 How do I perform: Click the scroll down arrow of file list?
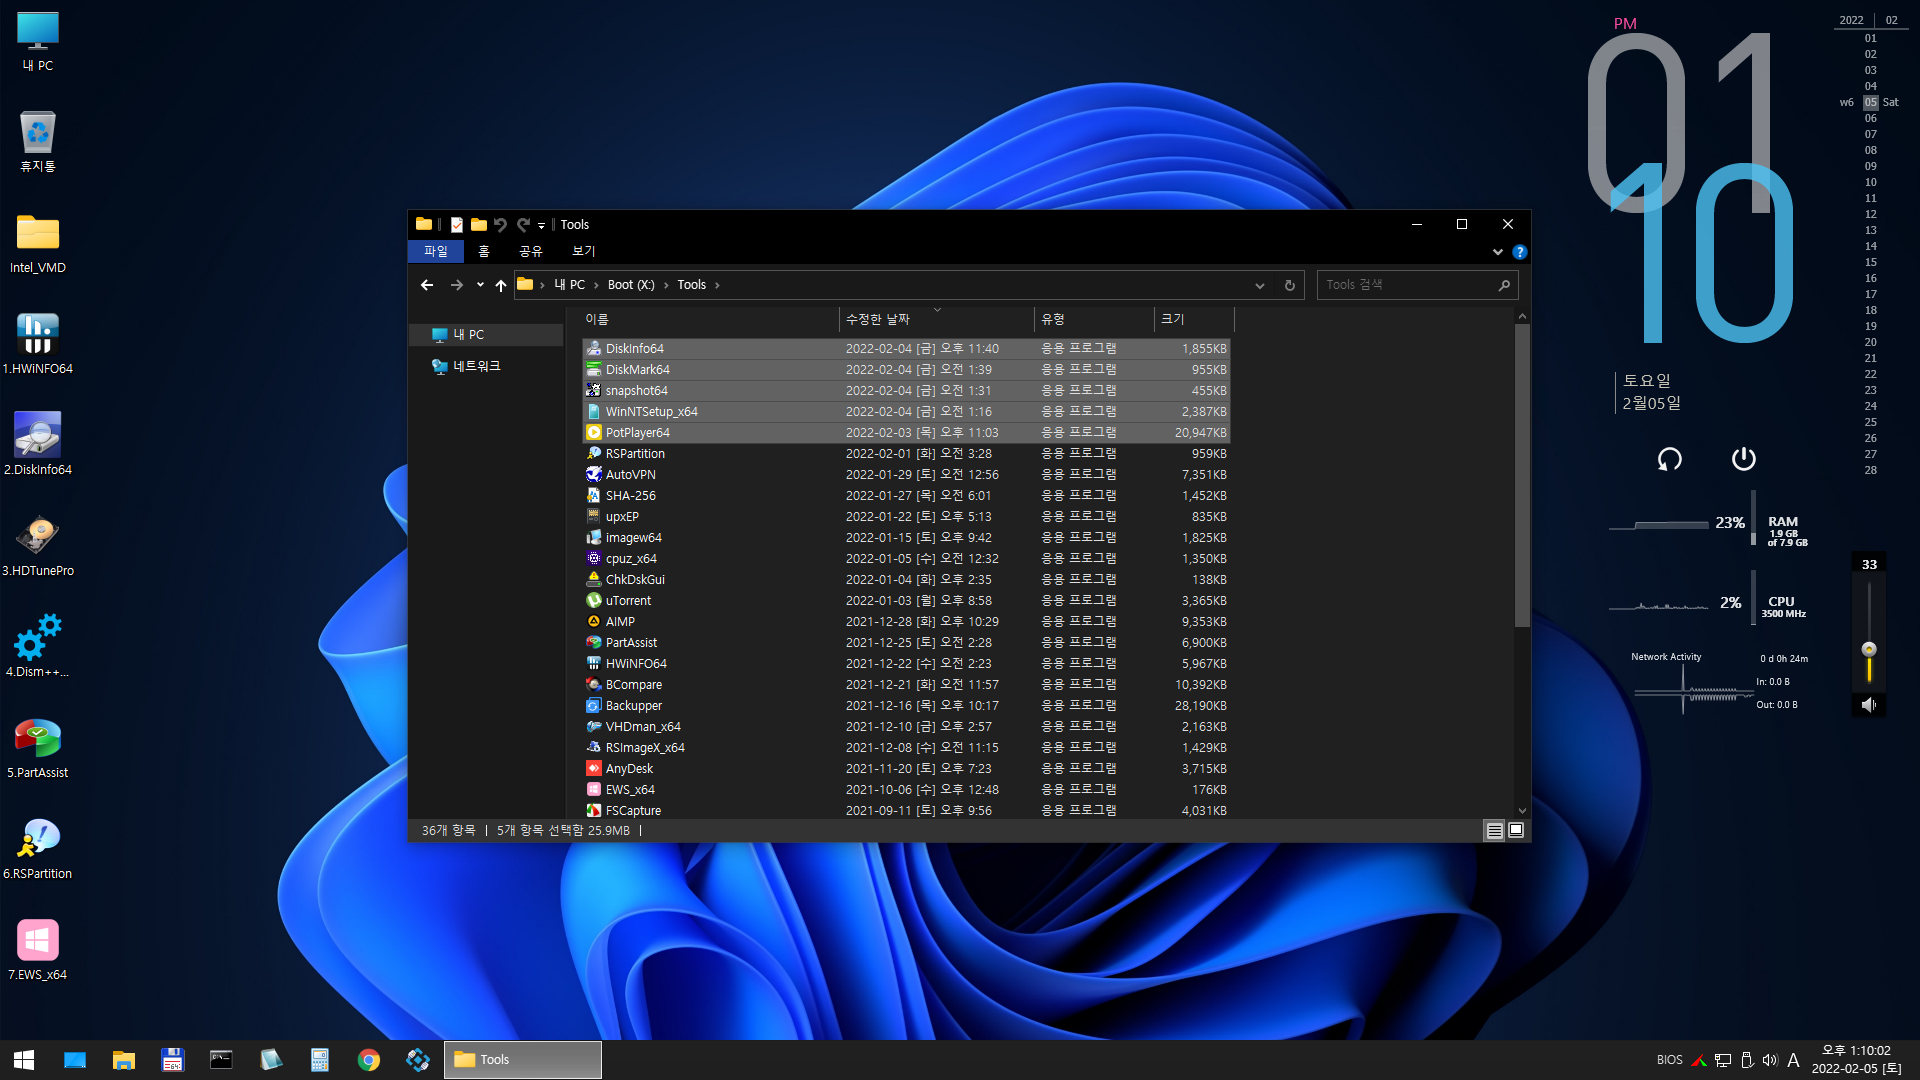point(1522,811)
